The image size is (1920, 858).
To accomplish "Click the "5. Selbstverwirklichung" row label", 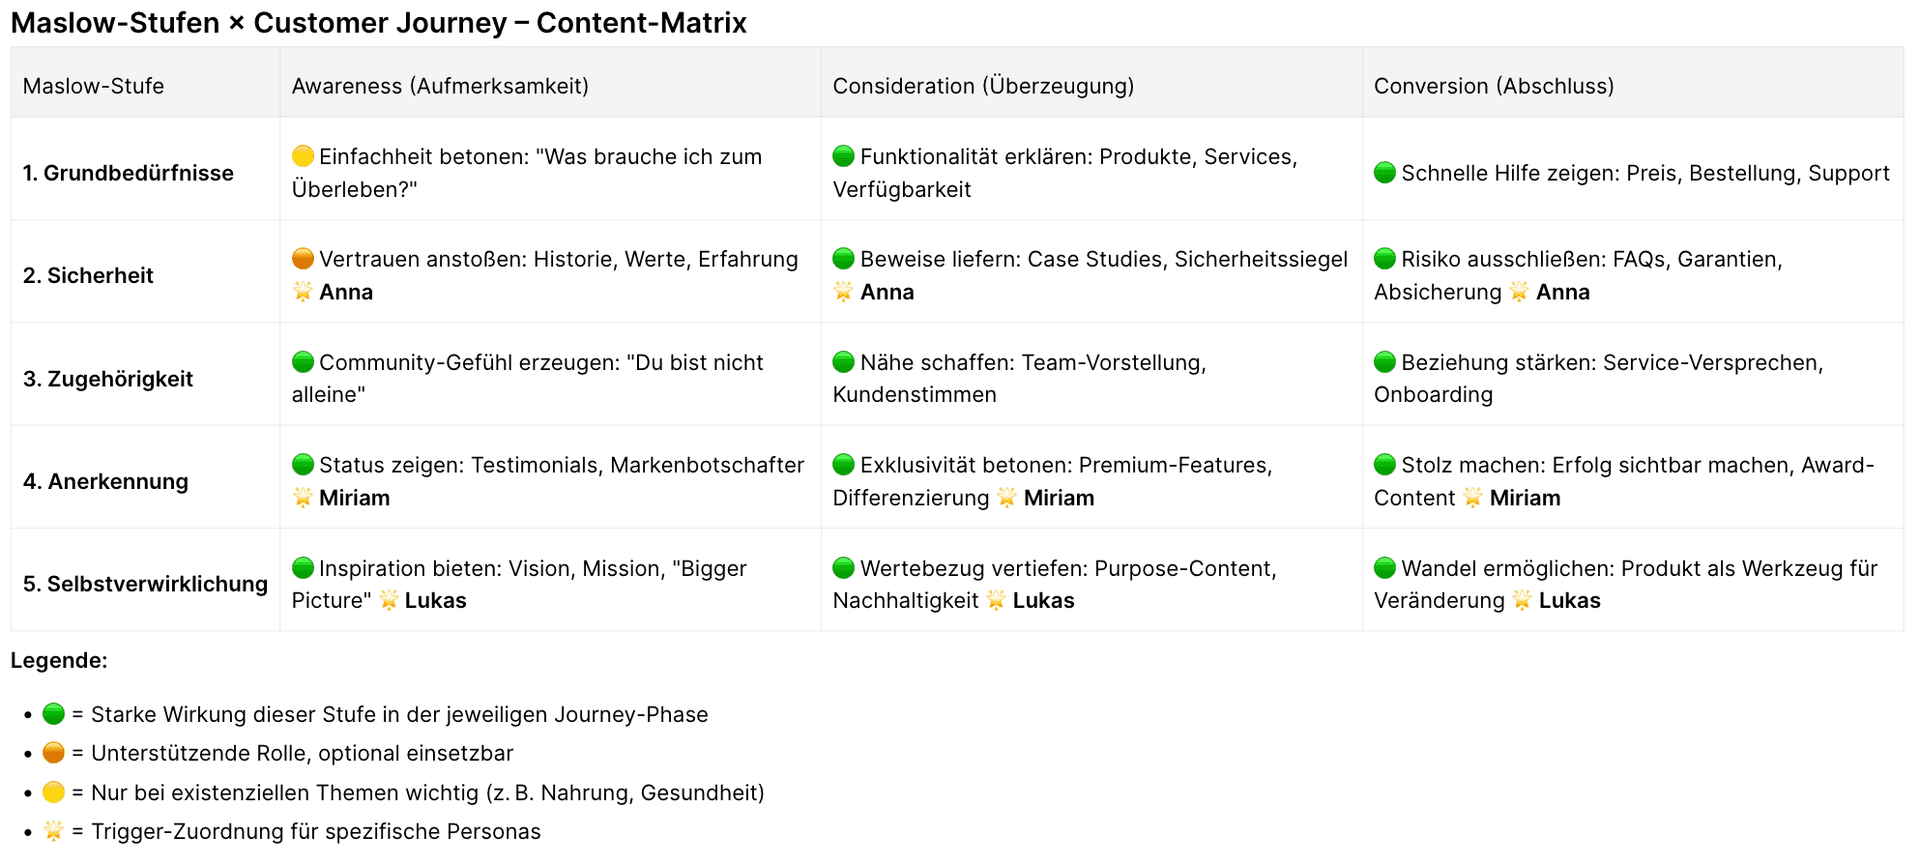I will coord(145,584).
